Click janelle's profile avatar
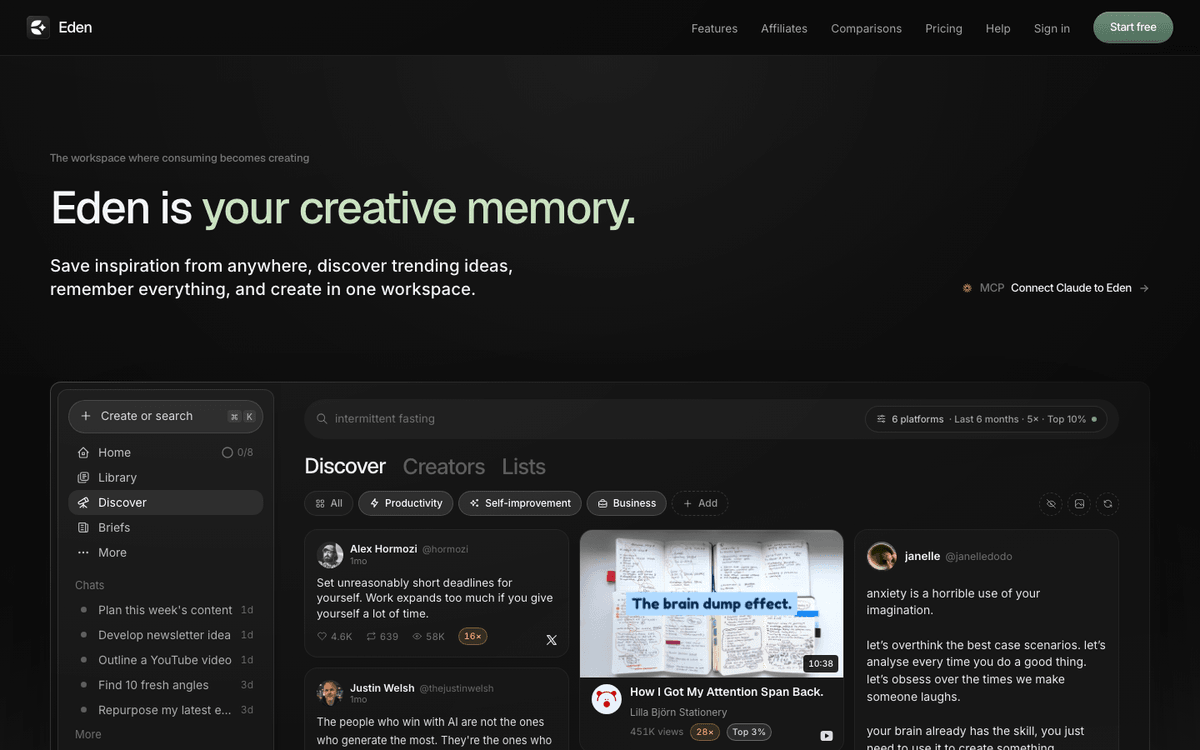This screenshot has width=1200, height=750. [x=881, y=556]
